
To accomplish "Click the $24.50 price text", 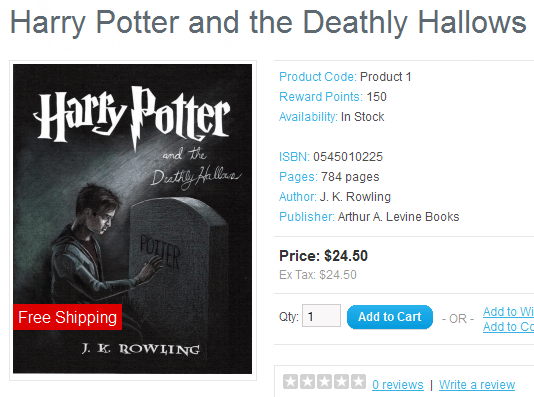I will point(346,256).
